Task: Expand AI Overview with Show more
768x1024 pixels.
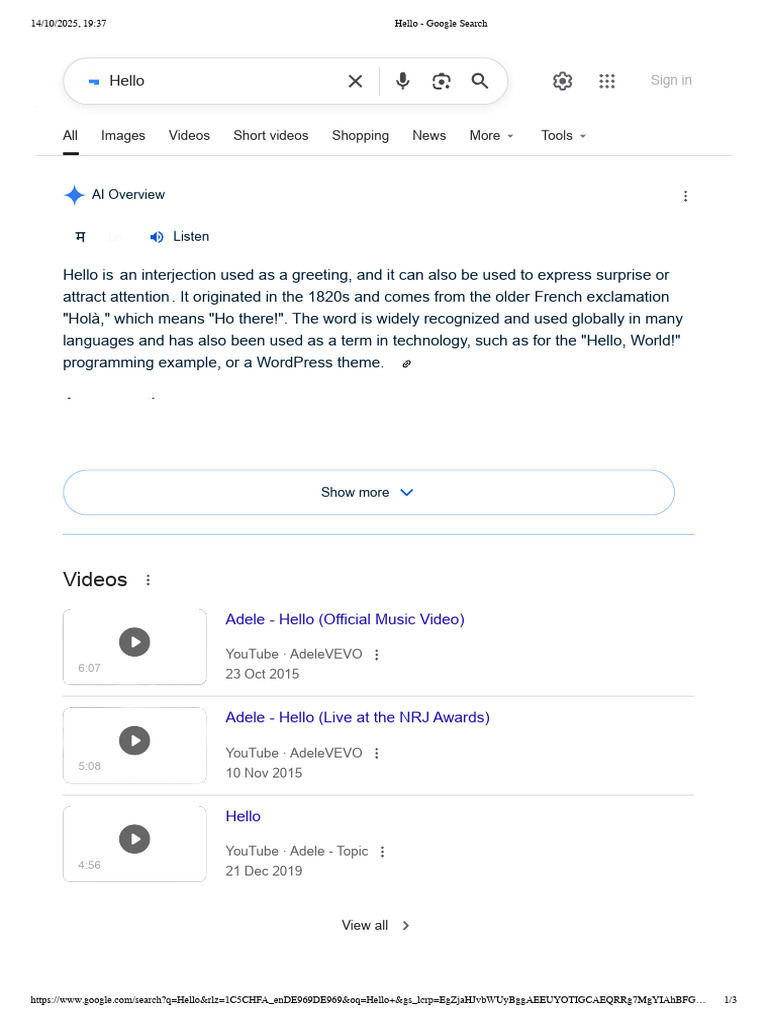Action: pyautogui.click(x=368, y=492)
